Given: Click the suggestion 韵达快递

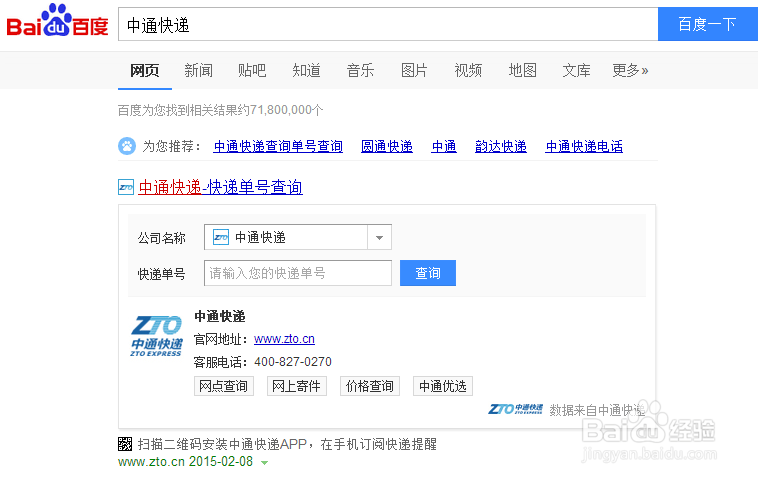Looking at the screenshot, I should 501,146.
